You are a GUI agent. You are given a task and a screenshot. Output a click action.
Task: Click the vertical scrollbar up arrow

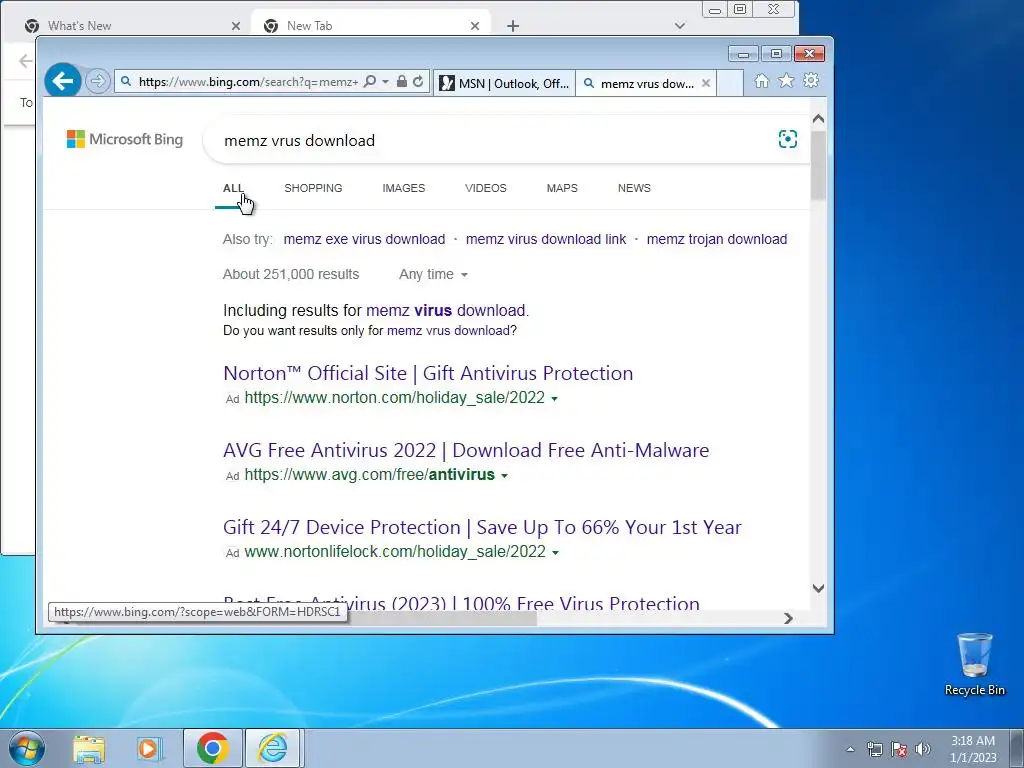pos(818,119)
